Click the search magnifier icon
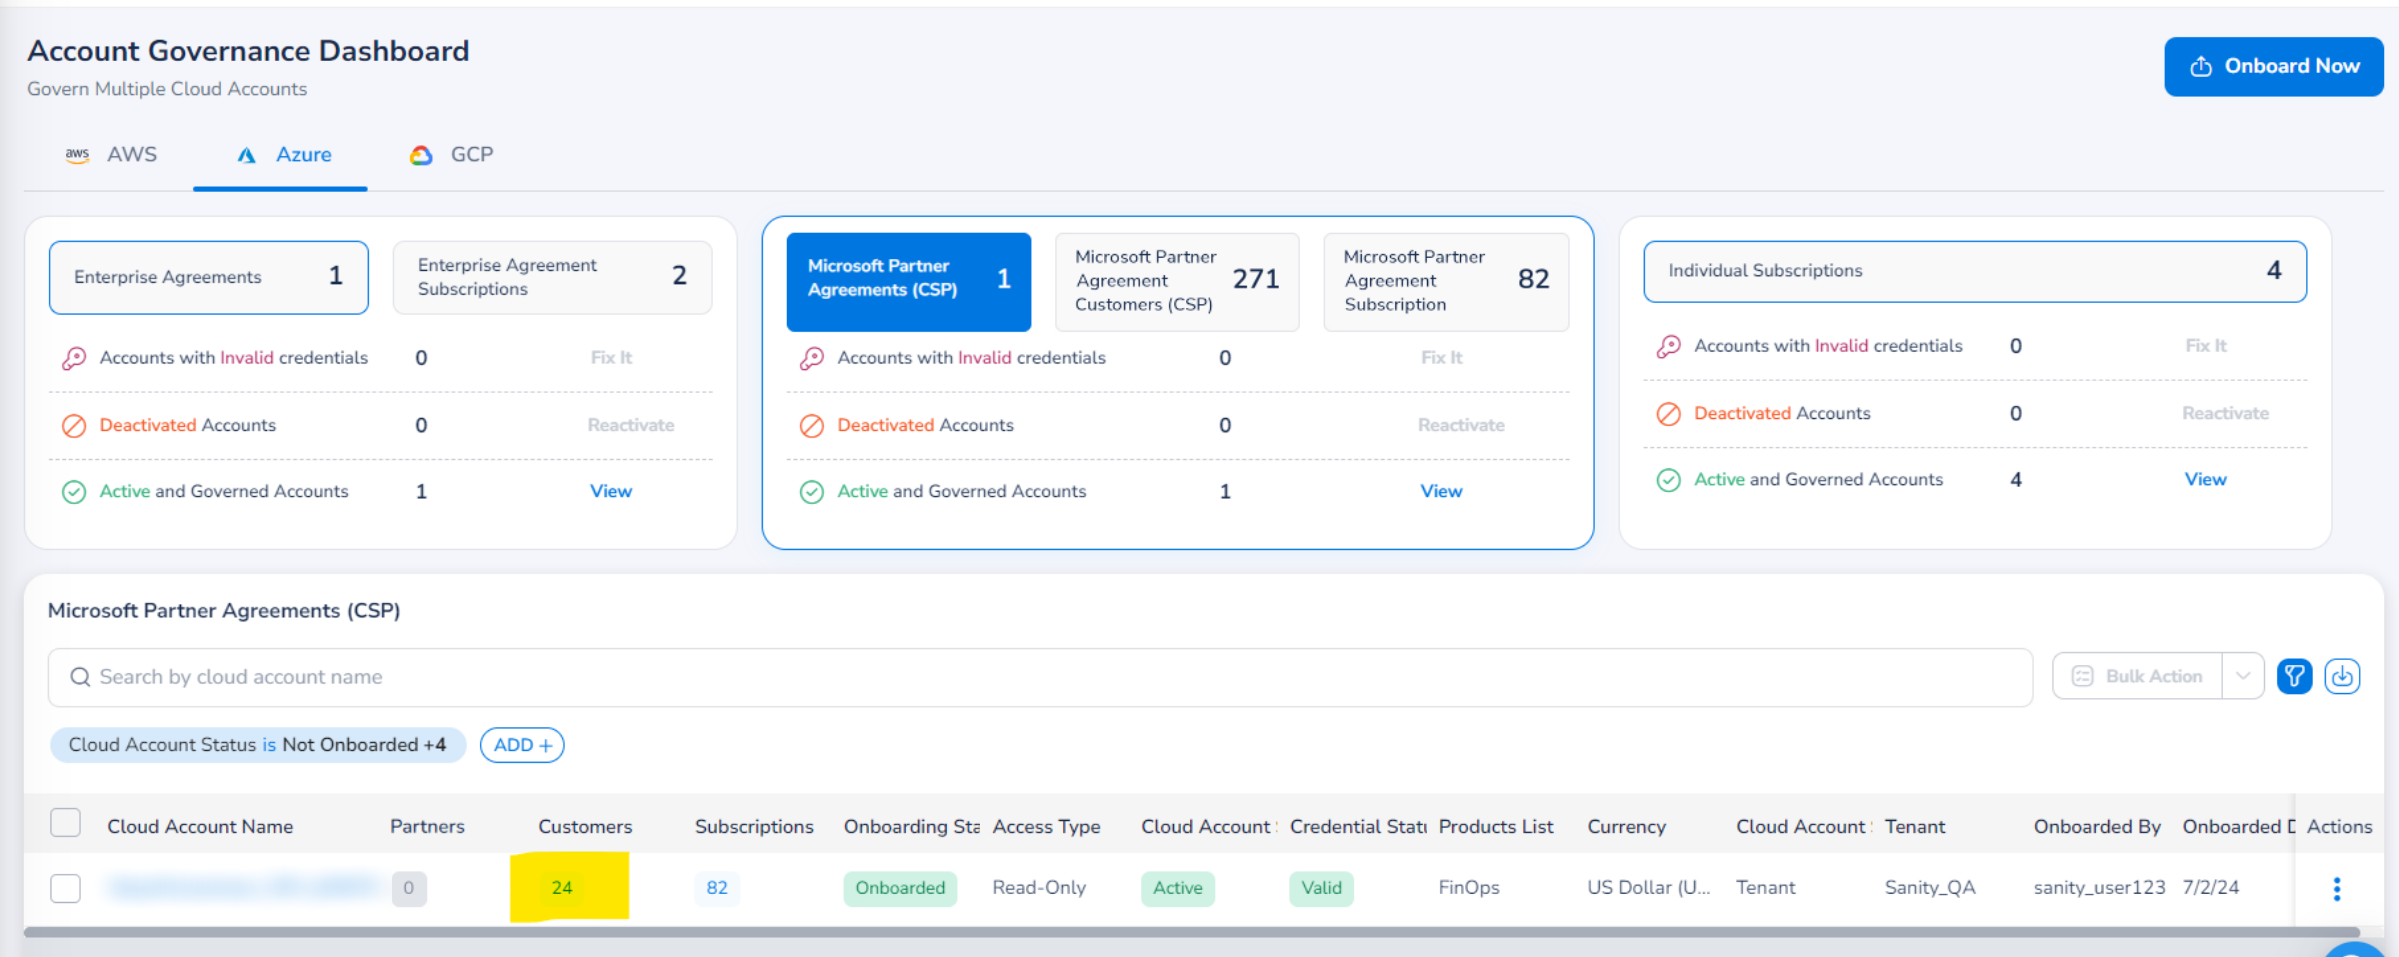Screen dimensions: 2399x957 tap(80, 677)
